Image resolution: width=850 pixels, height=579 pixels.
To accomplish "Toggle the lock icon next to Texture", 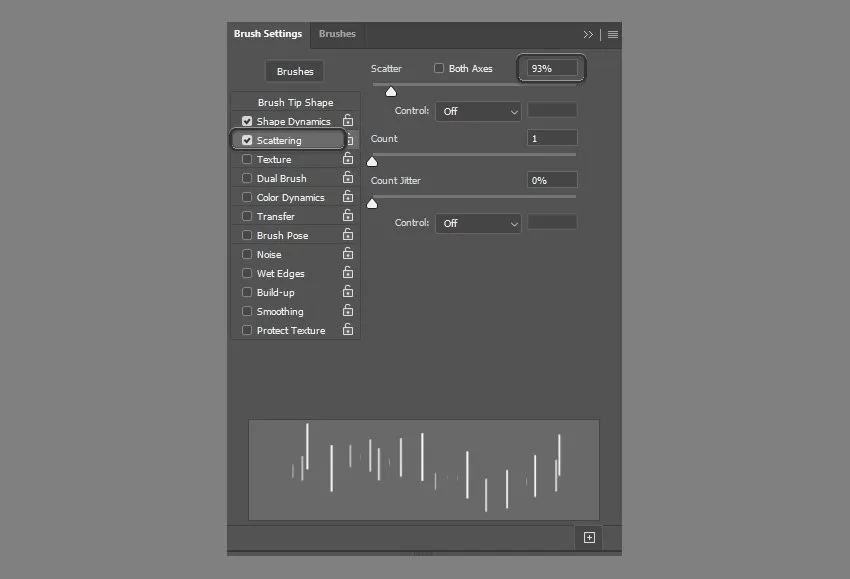I will click(x=348, y=159).
